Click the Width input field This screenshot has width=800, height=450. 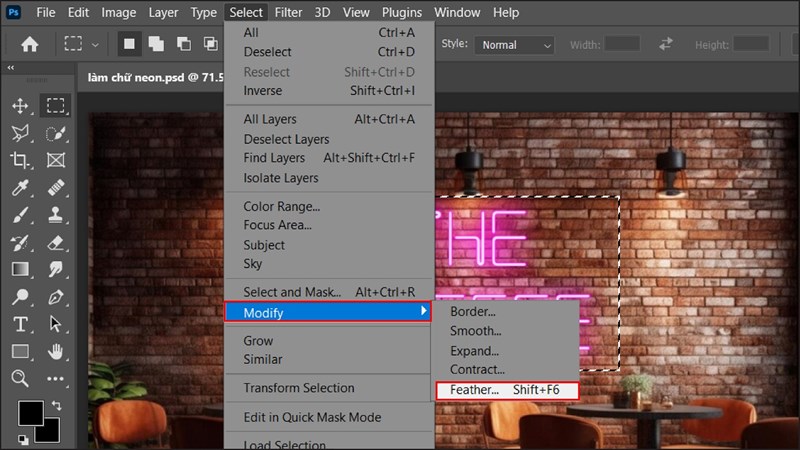(x=622, y=44)
